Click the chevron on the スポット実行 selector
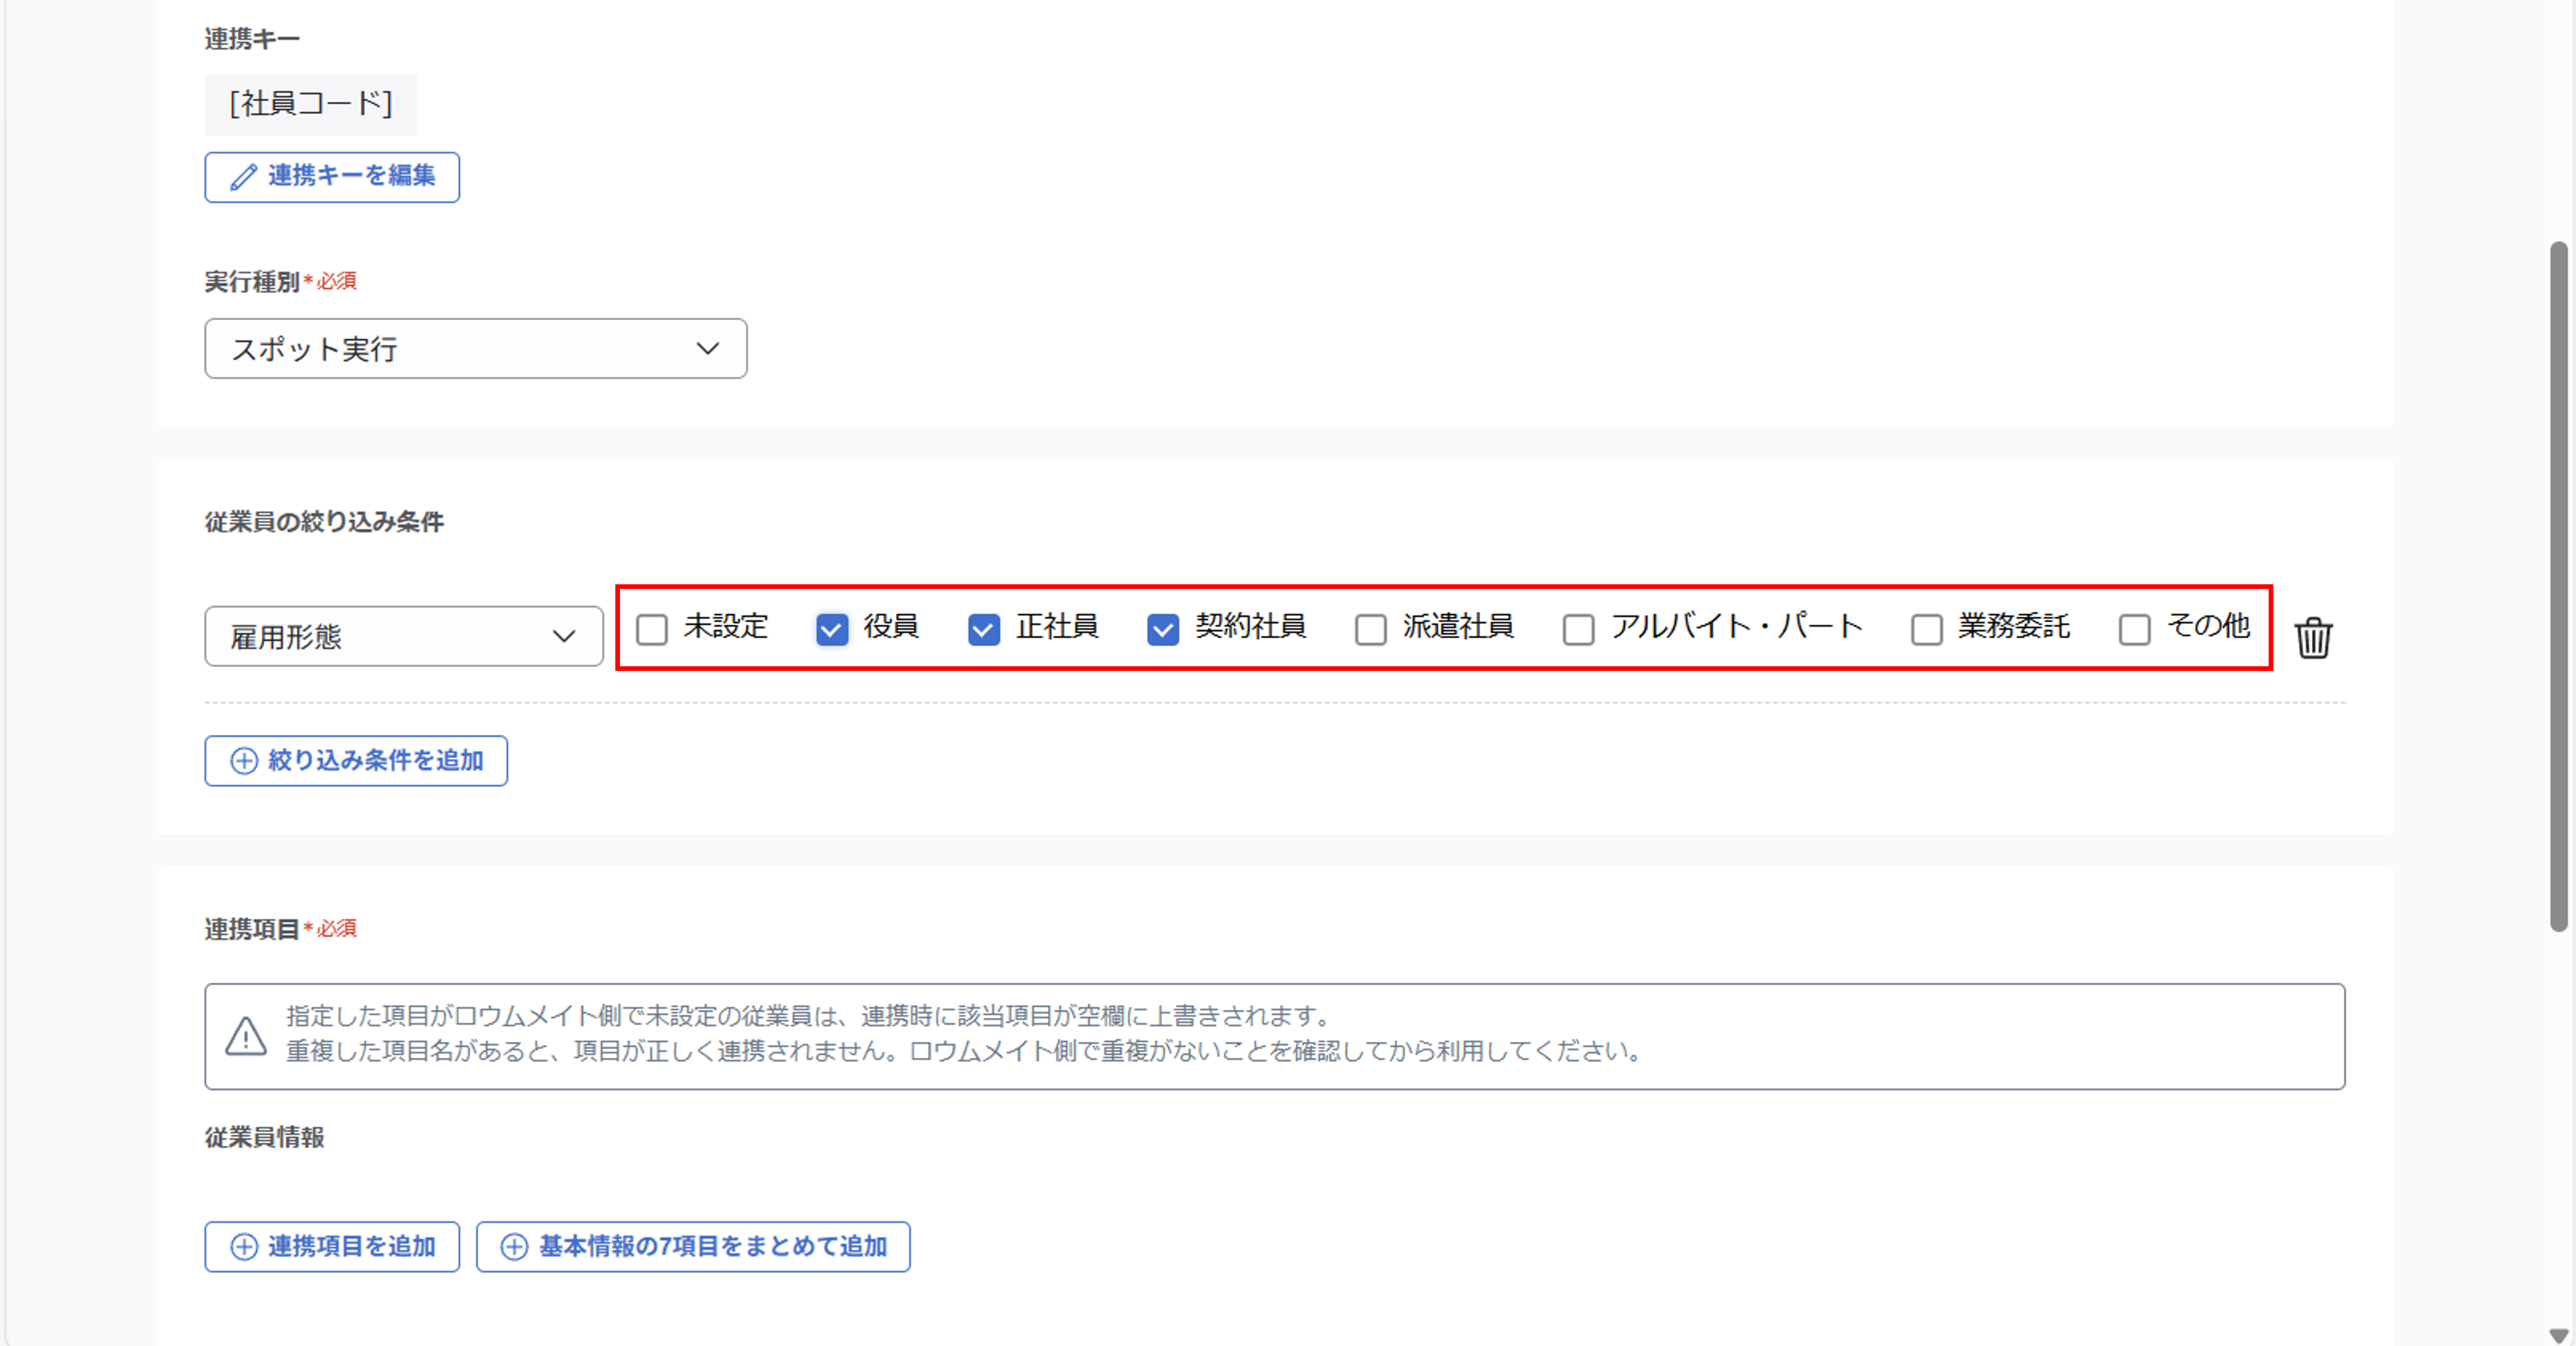The width and height of the screenshot is (2576, 1346). 708,349
